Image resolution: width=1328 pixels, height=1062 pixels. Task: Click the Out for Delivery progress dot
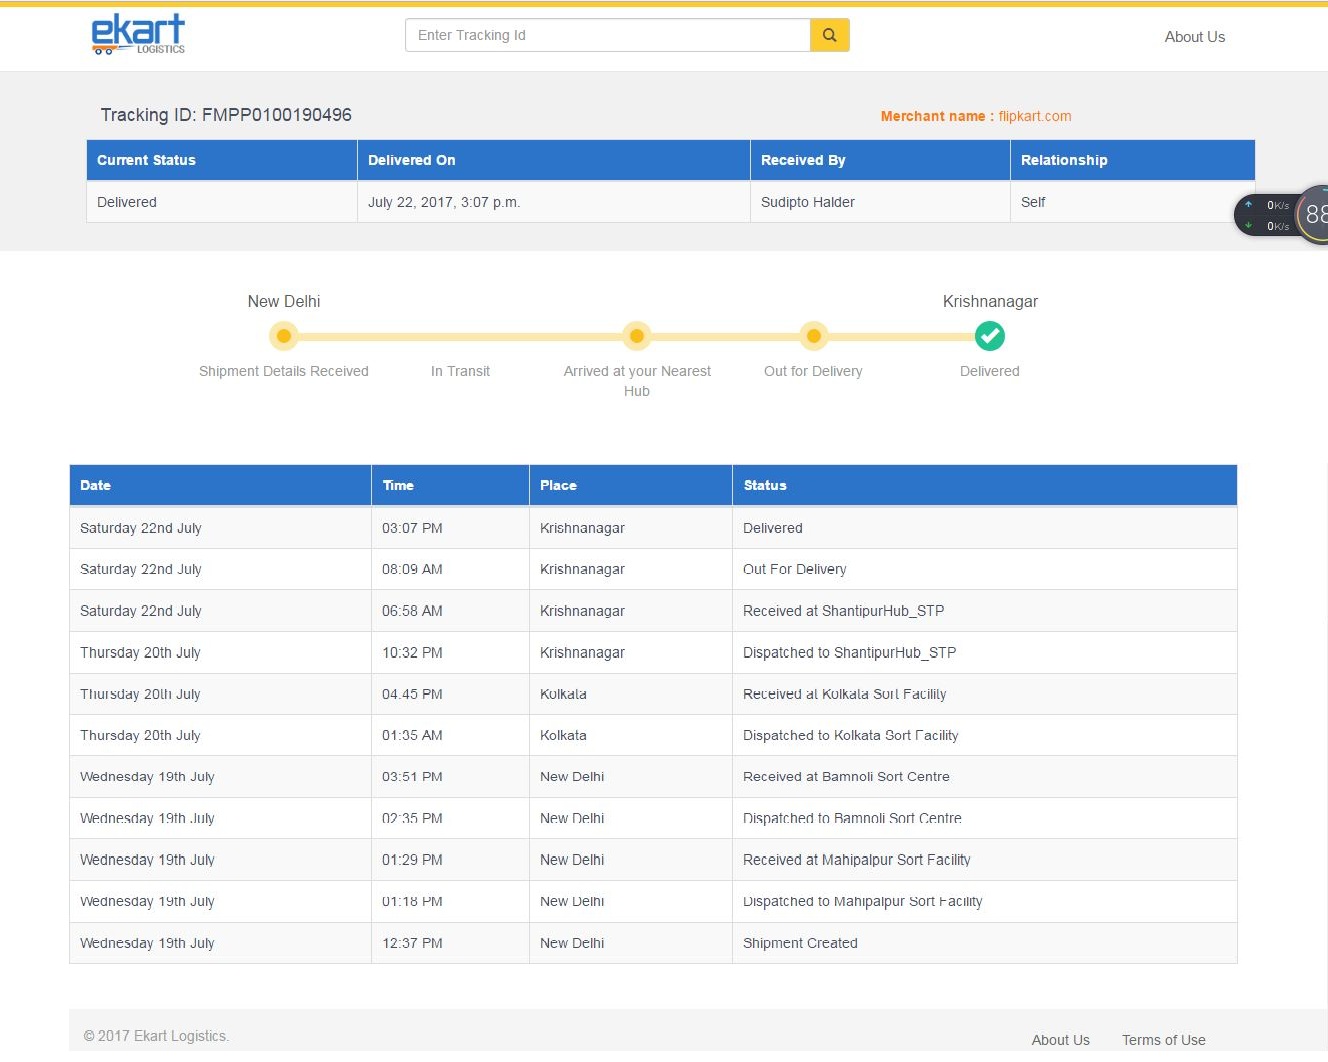point(813,336)
